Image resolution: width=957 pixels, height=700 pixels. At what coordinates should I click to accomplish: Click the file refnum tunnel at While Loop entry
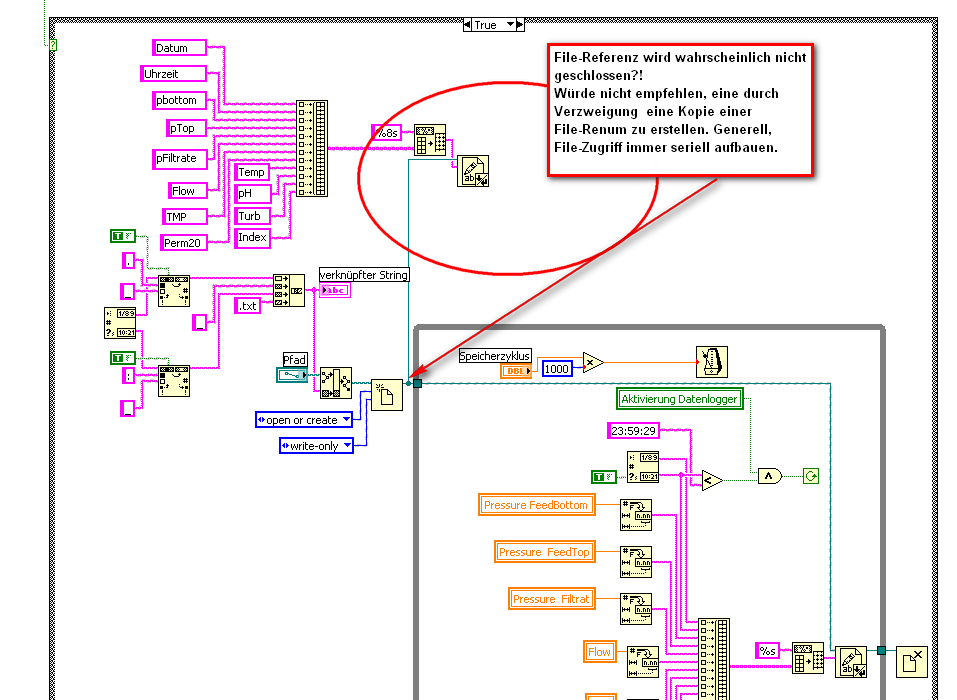pos(417,383)
